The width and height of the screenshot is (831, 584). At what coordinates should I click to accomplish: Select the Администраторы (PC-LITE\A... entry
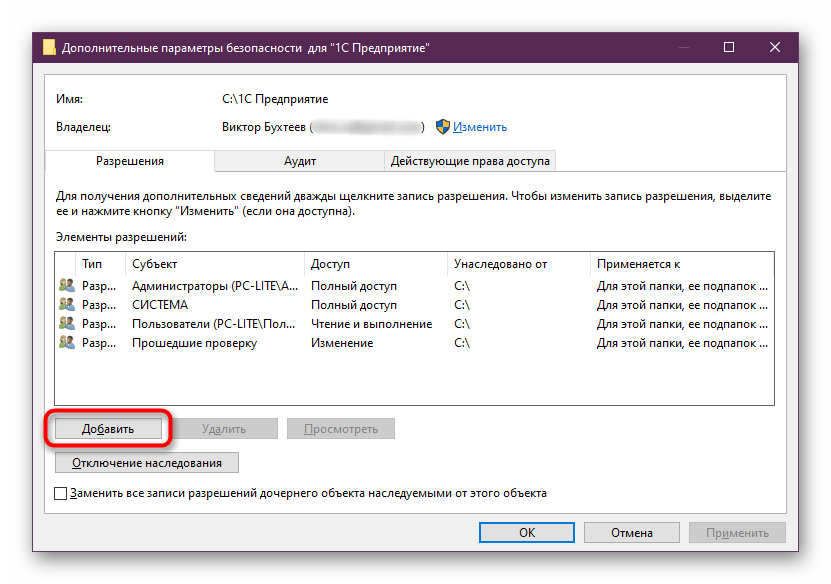coord(215,286)
